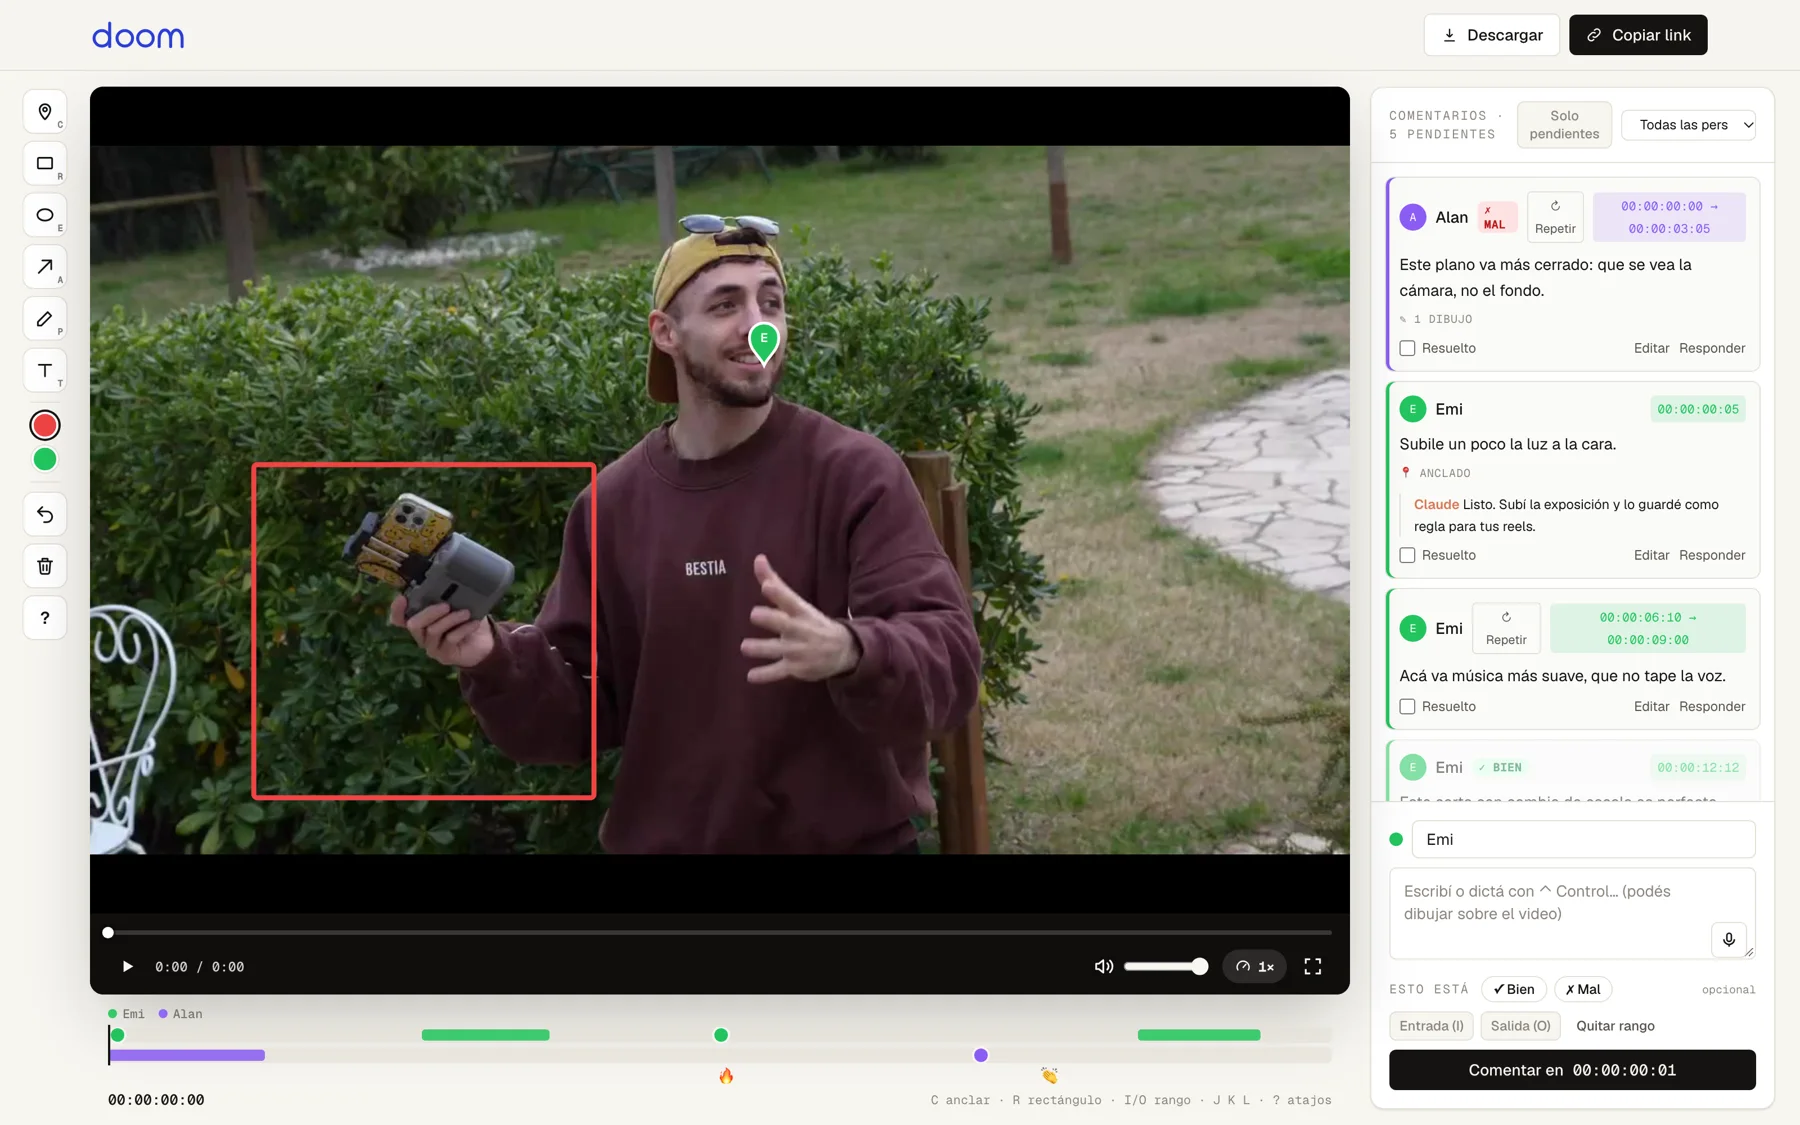
Task: Click Quitar rango link
Action: pyautogui.click(x=1615, y=1026)
